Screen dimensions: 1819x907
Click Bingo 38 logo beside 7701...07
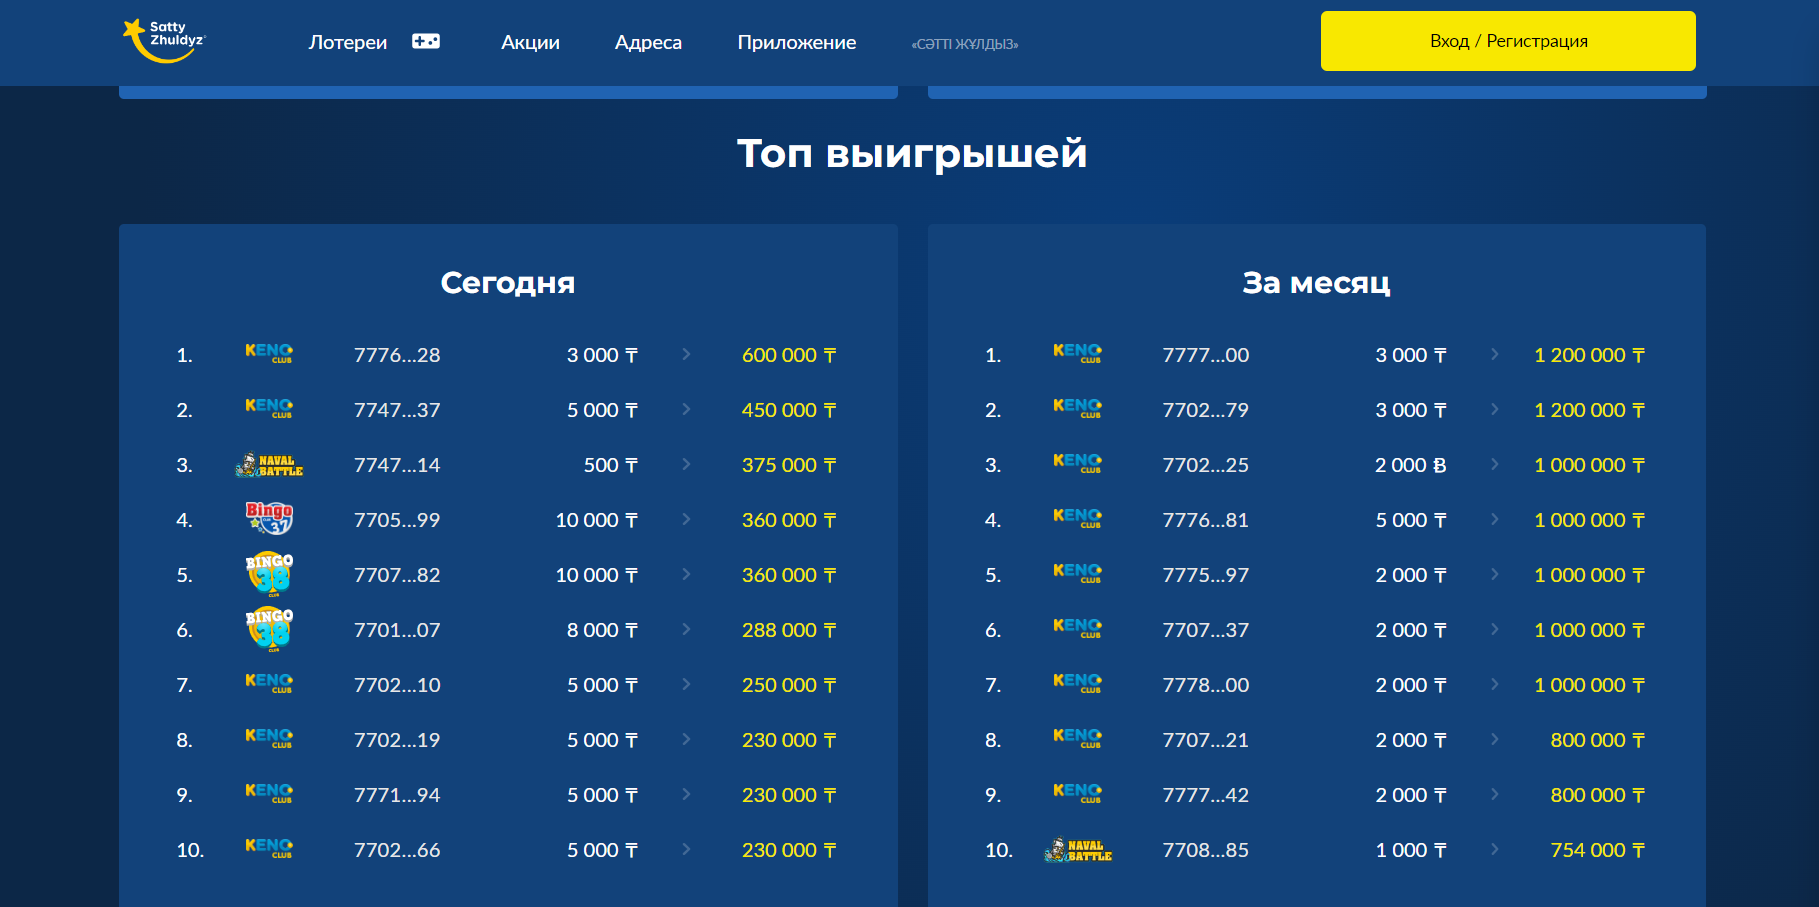pos(269,629)
